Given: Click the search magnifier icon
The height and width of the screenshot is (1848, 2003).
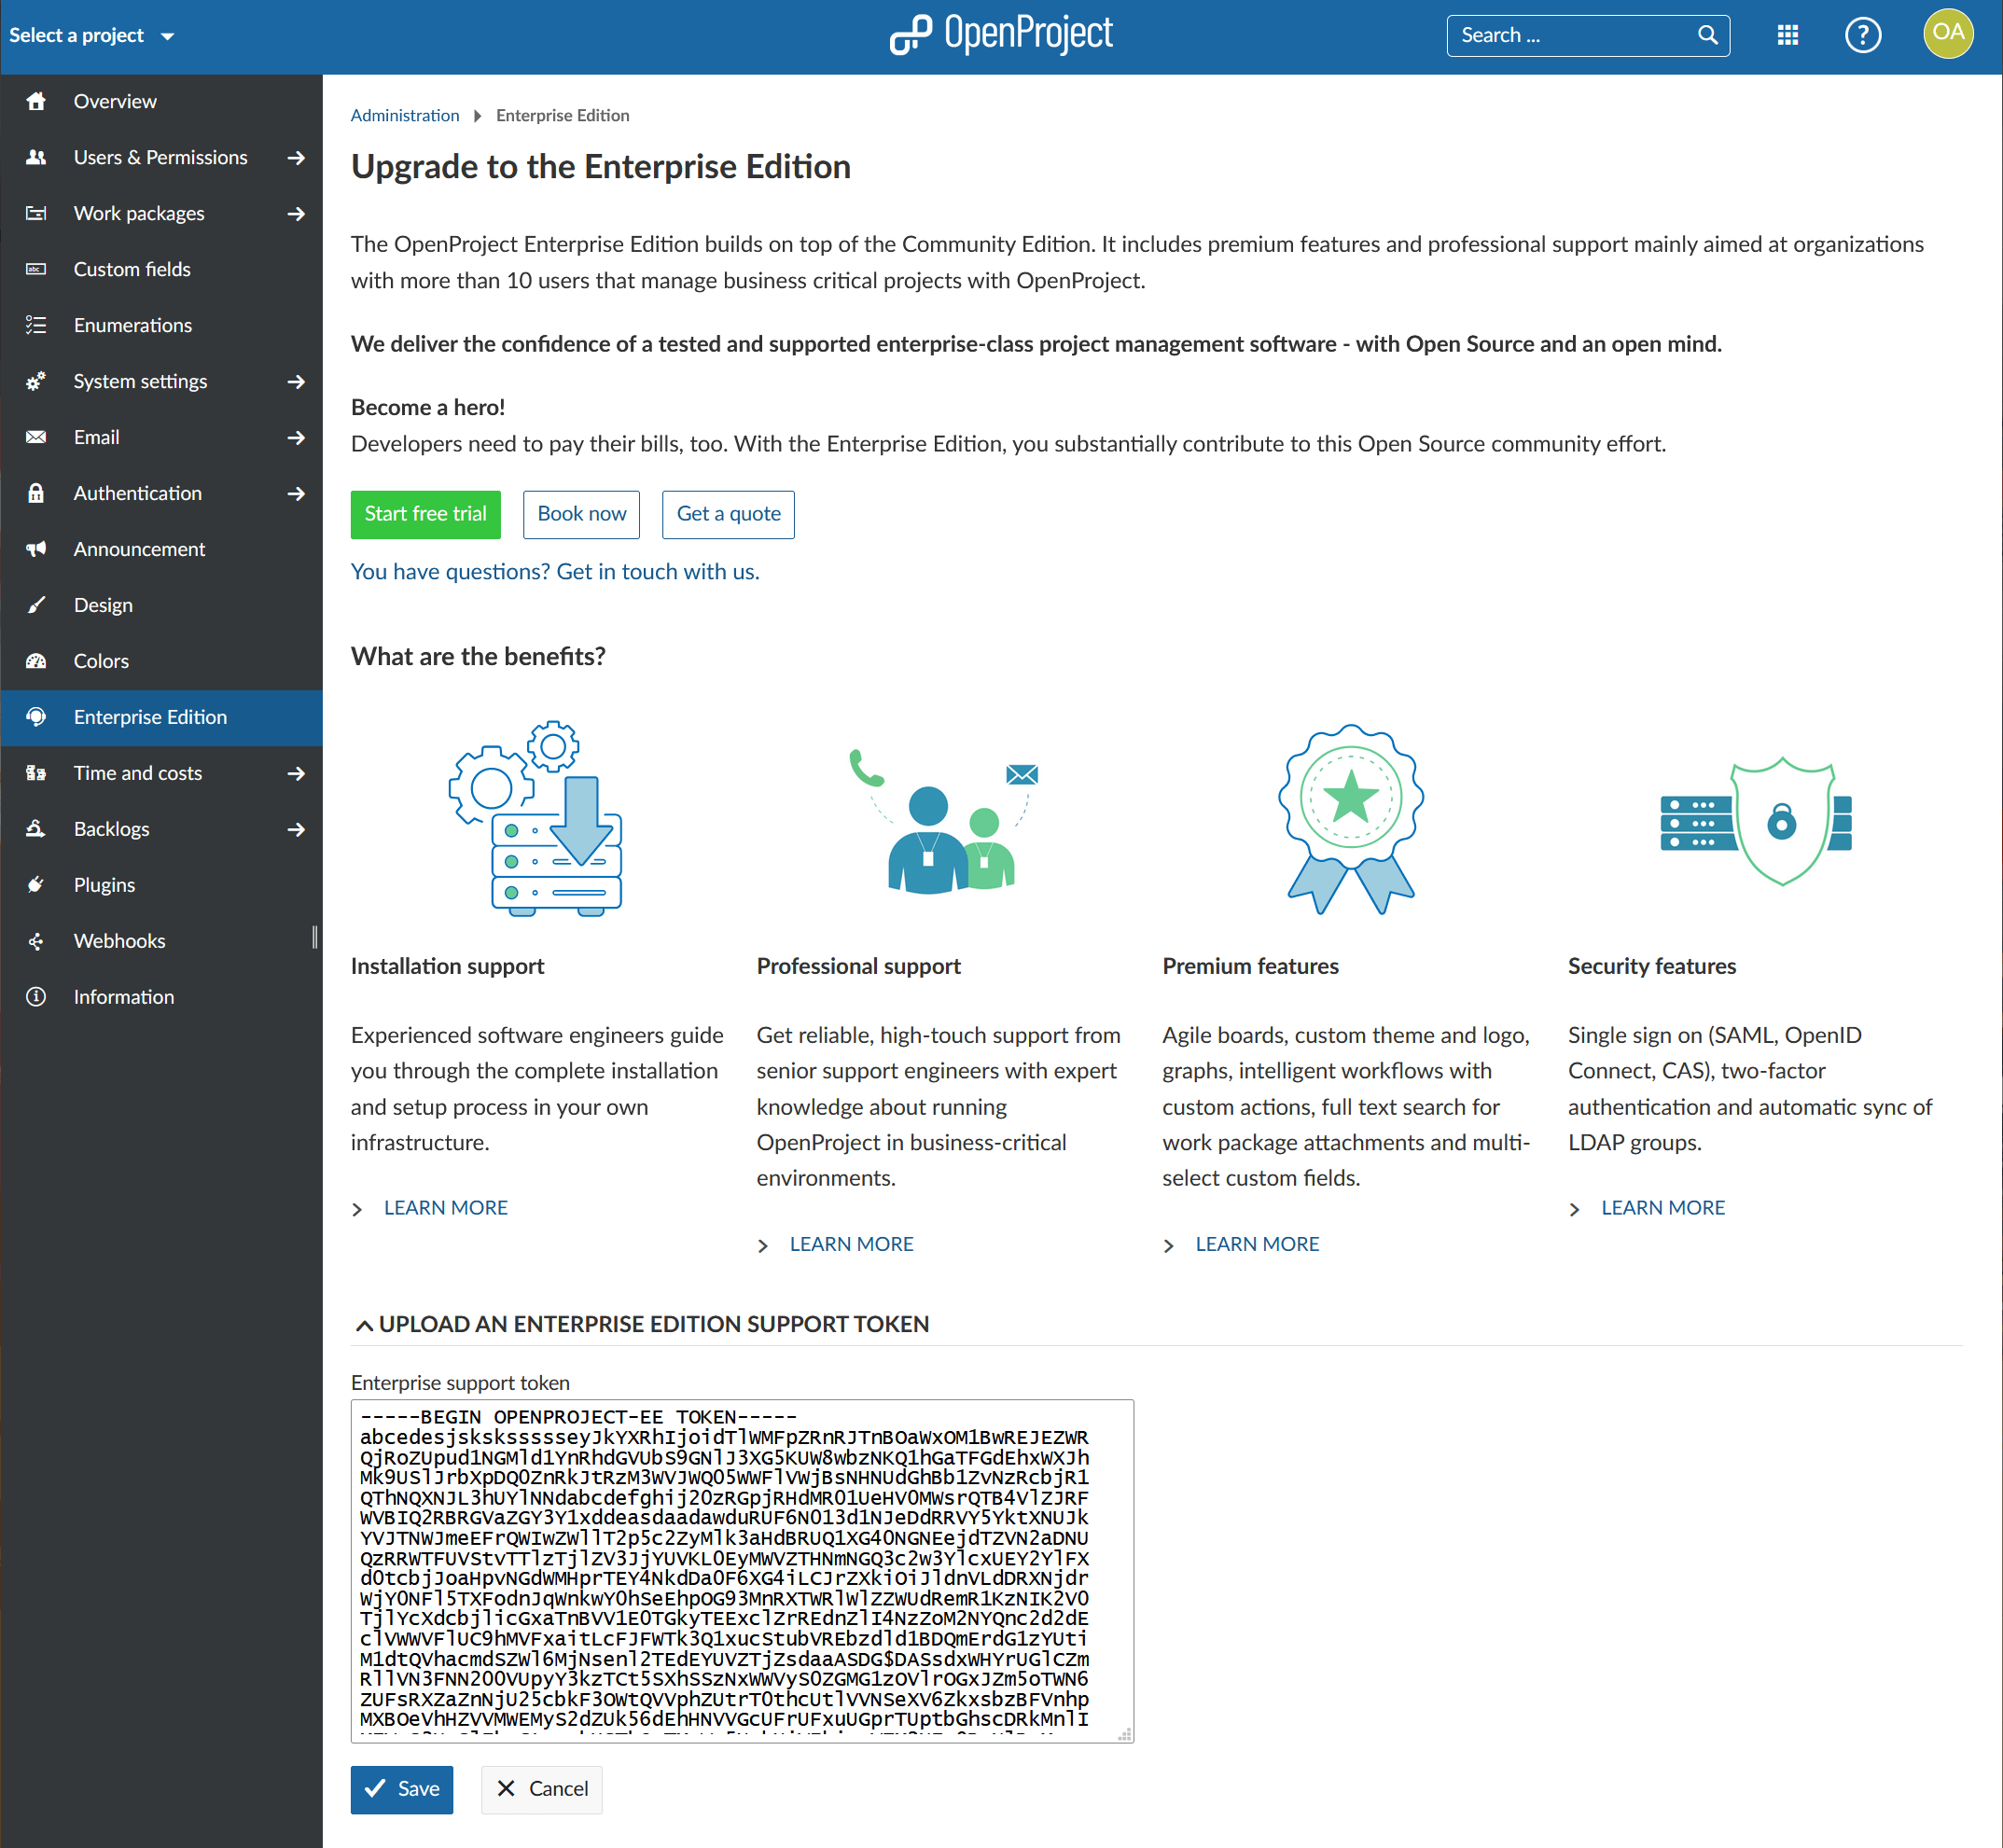Looking at the screenshot, I should [1709, 34].
